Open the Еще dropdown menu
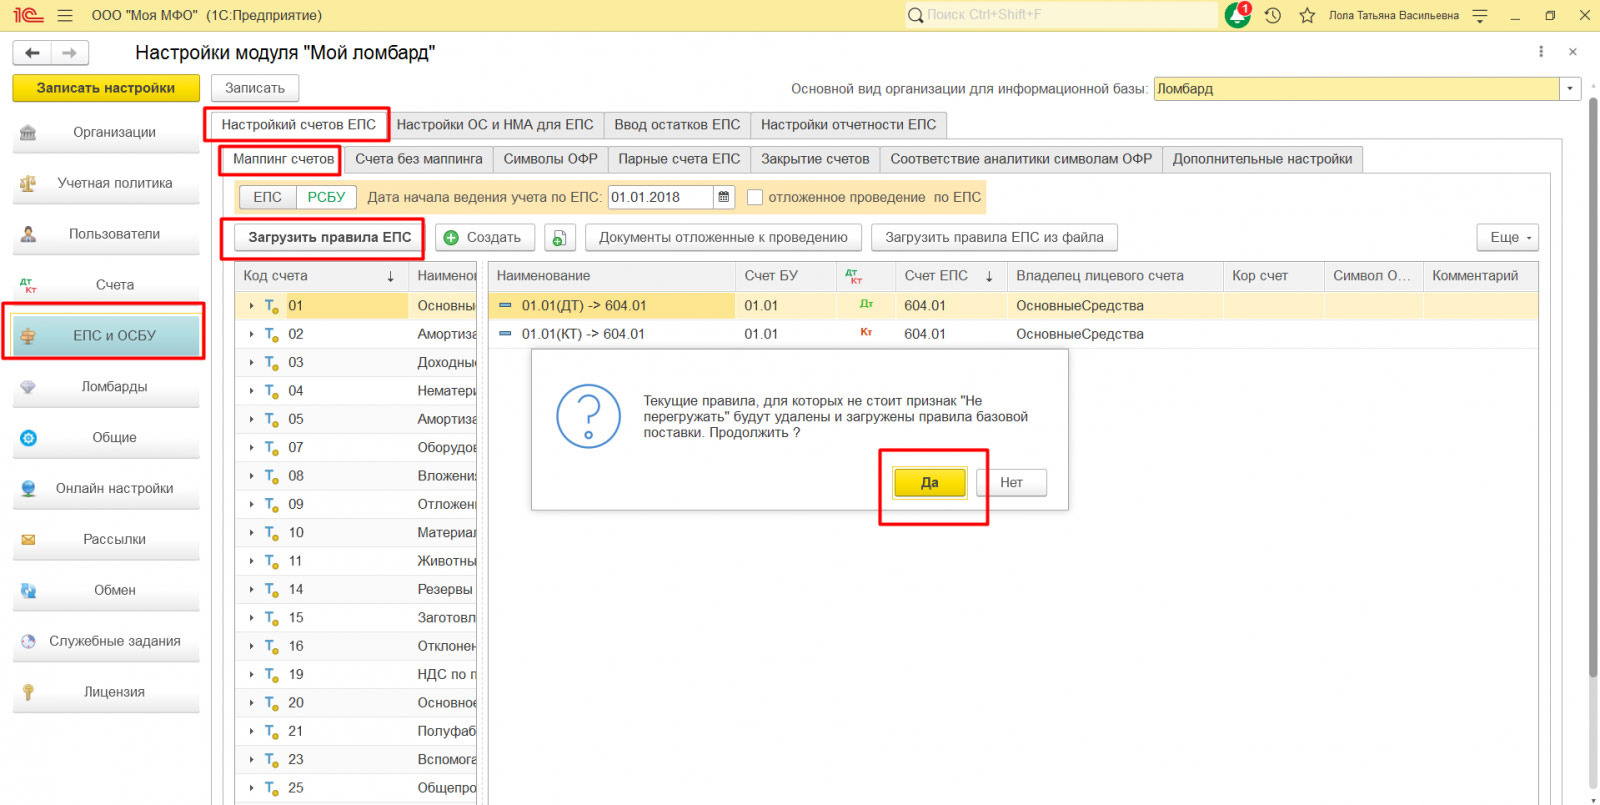This screenshot has height=805, width=1600. 1508,238
